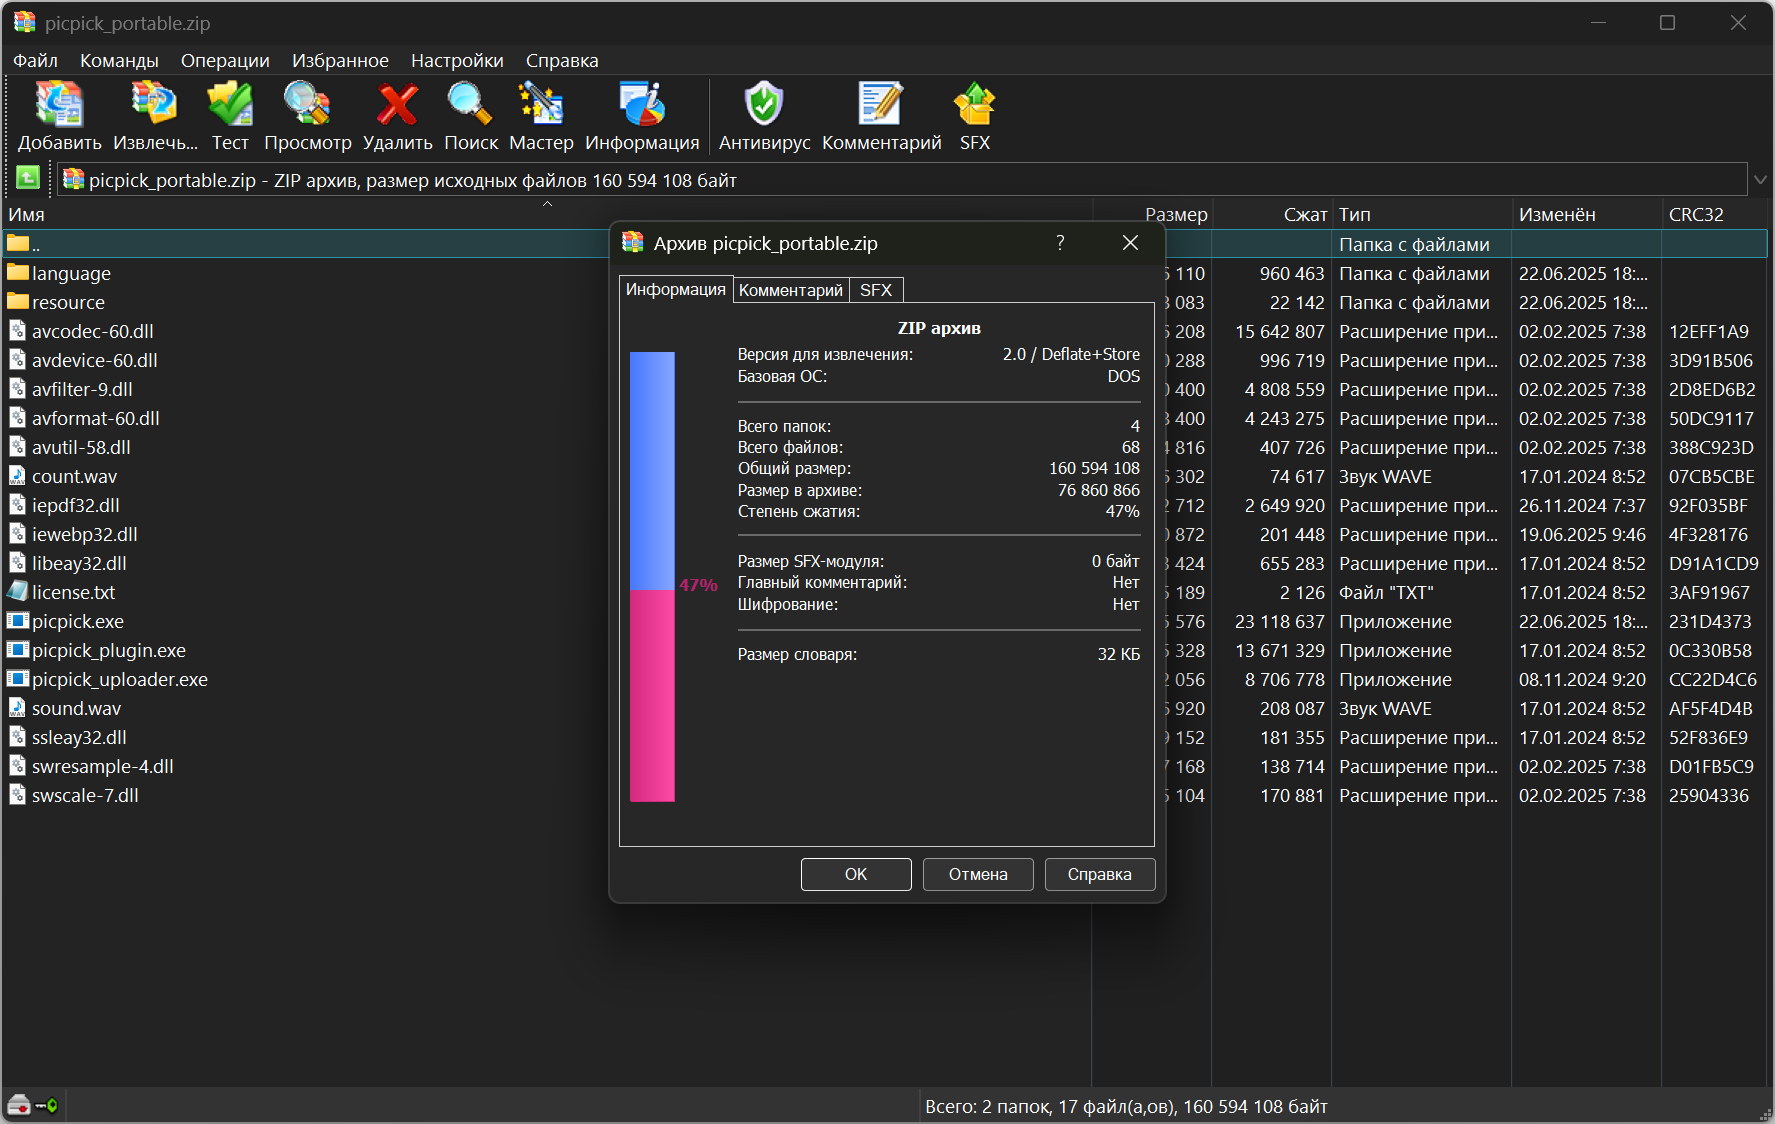1775x1124 pixels.
Task: Click the resource folder icon
Action: (18, 301)
